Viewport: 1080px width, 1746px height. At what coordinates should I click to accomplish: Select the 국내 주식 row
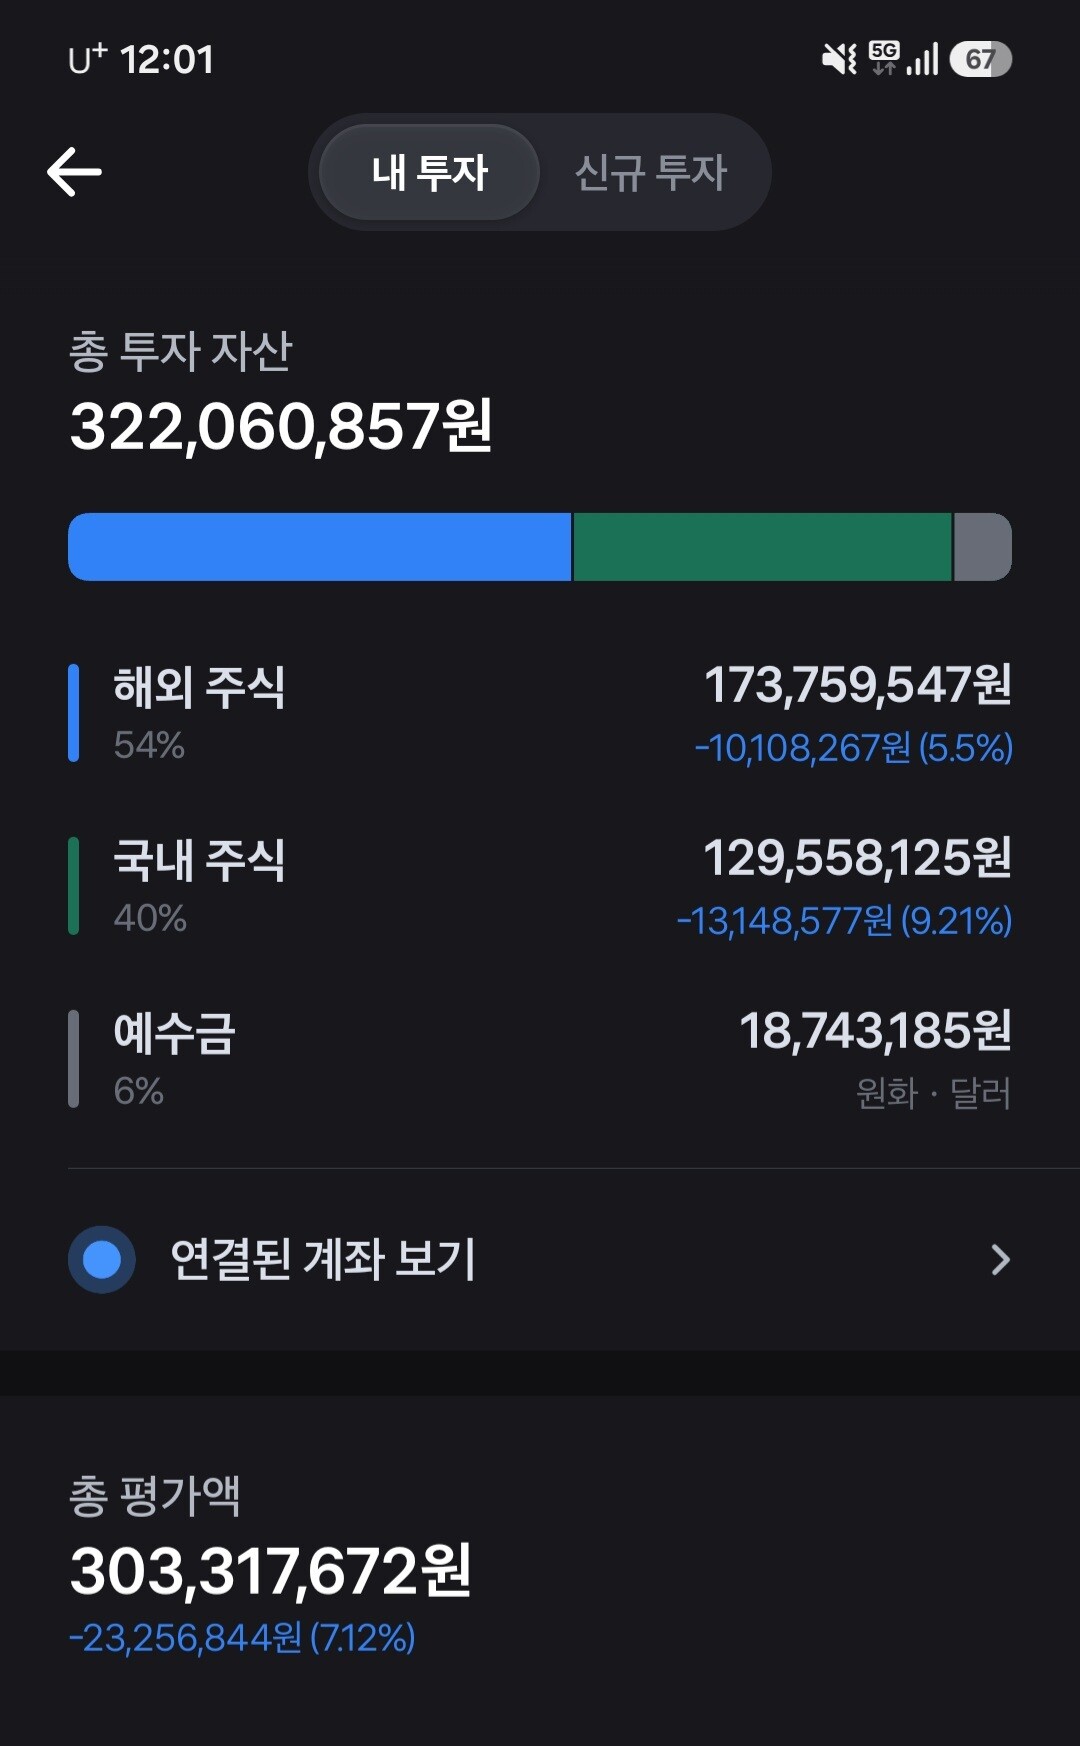point(540,887)
